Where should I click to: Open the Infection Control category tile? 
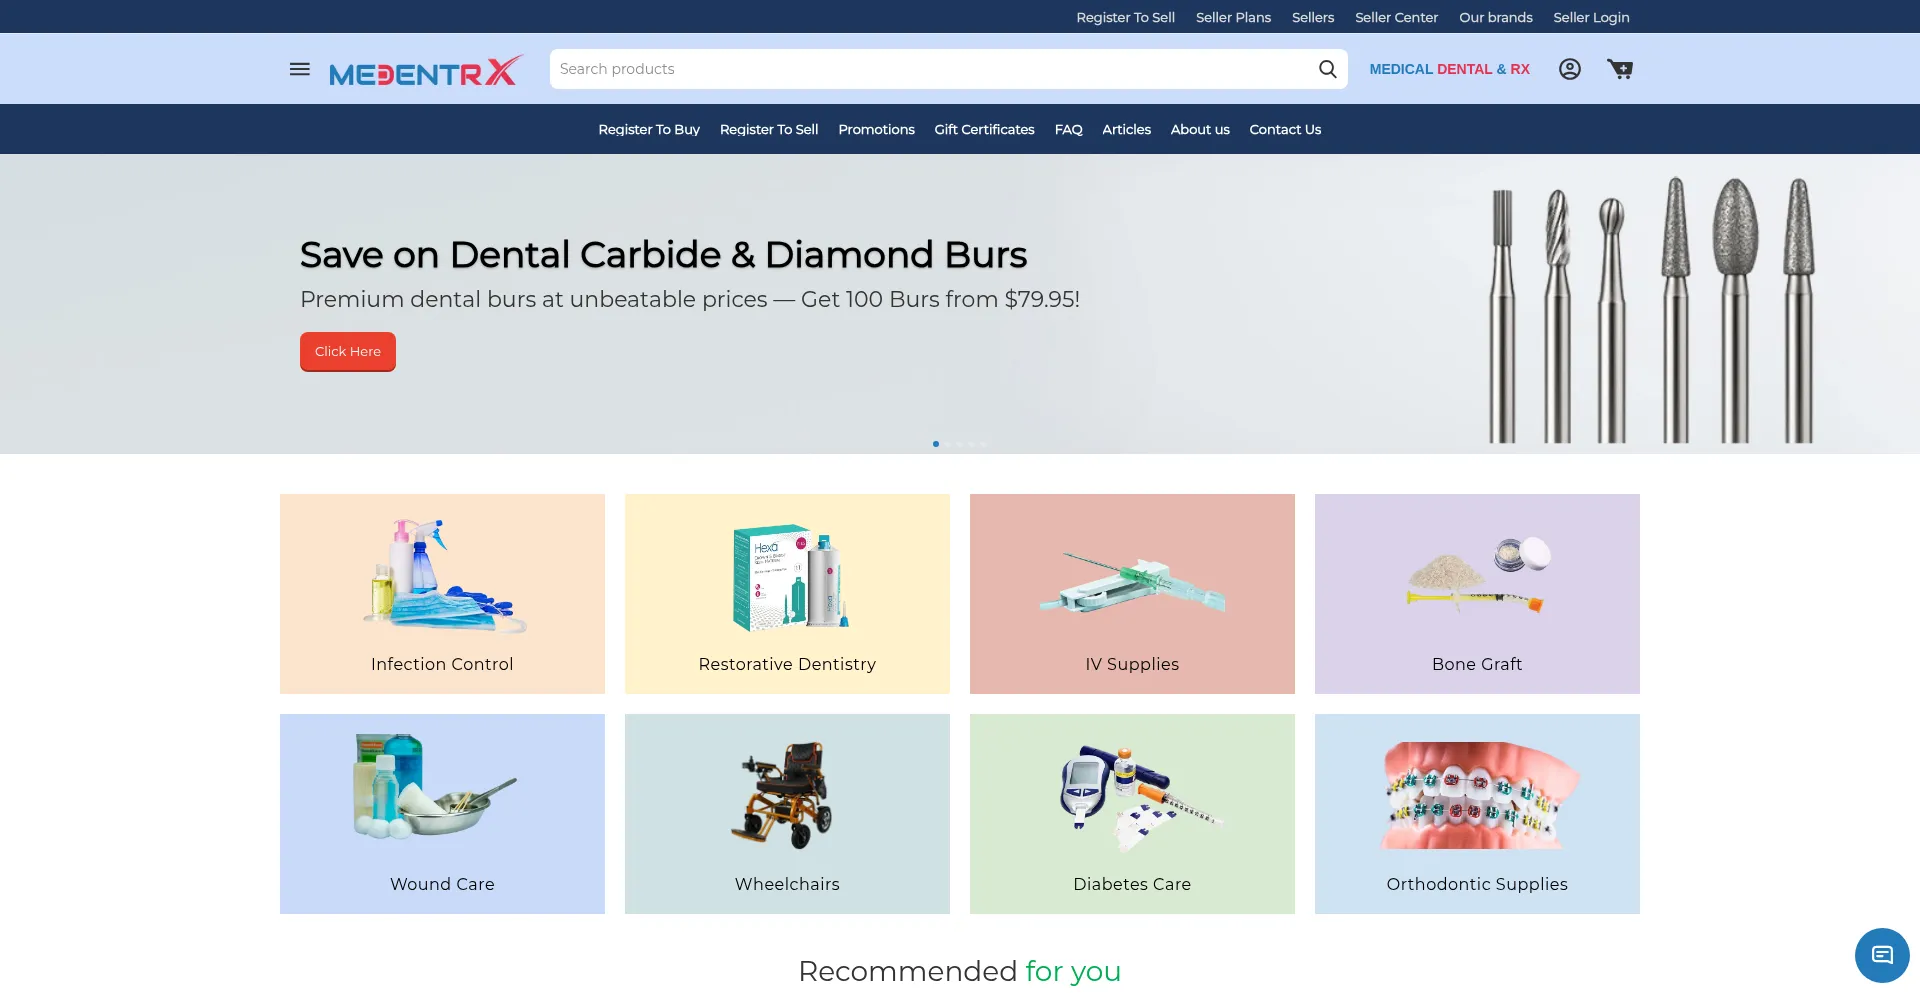(442, 594)
